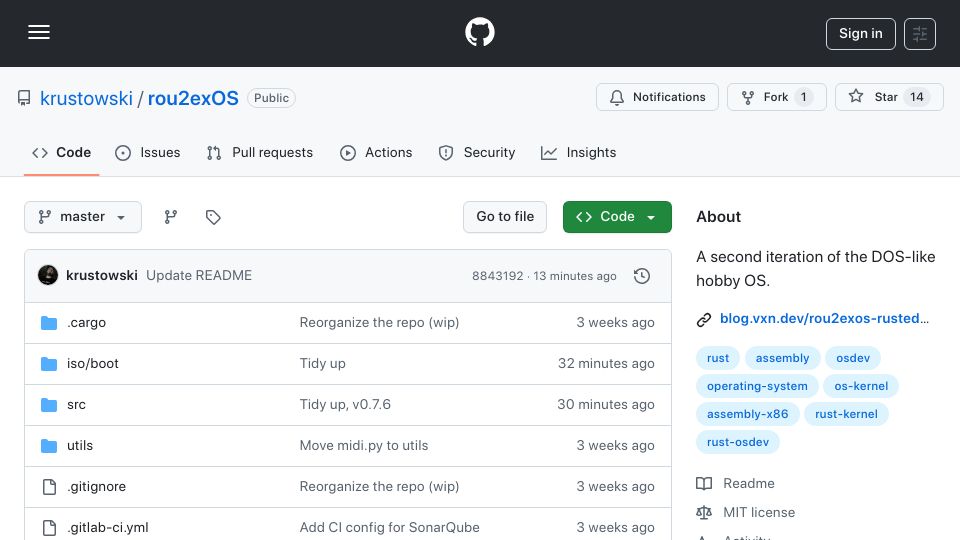Click the .gitlab-ci.yml file icon
This screenshot has width=960, height=540.
point(49,528)
